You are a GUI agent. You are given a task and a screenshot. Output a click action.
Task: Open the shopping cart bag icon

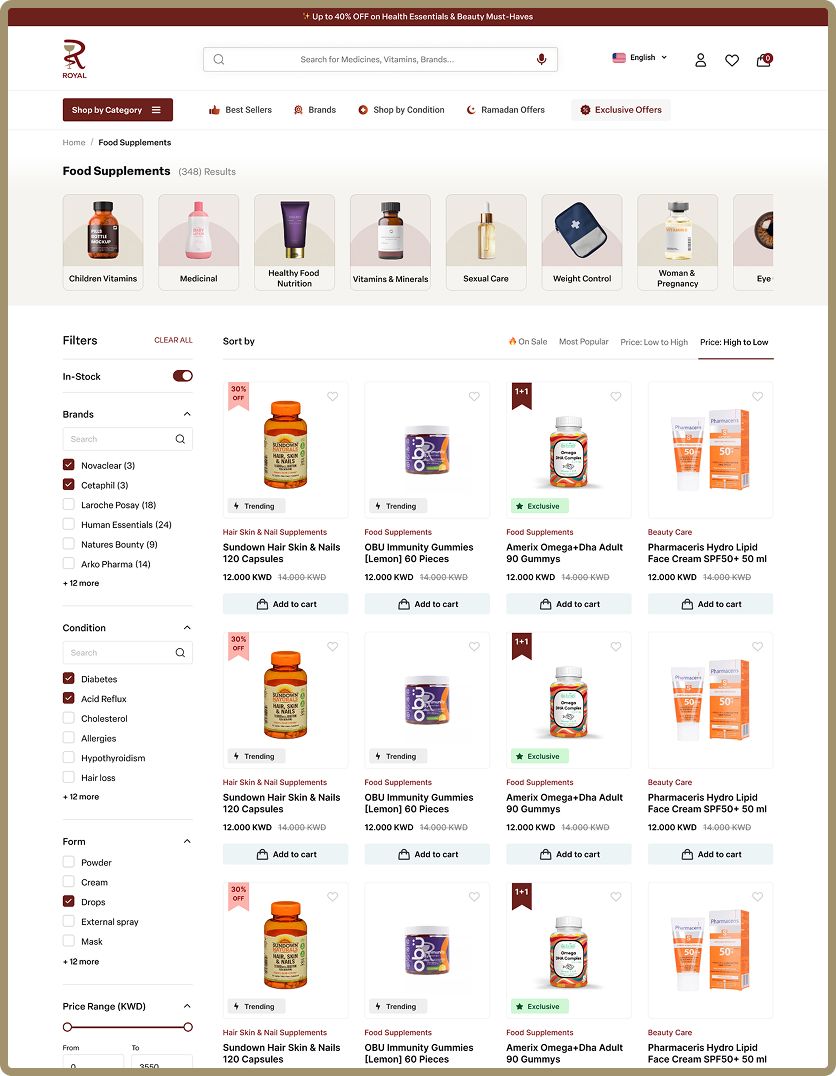[x=764, y=60]
